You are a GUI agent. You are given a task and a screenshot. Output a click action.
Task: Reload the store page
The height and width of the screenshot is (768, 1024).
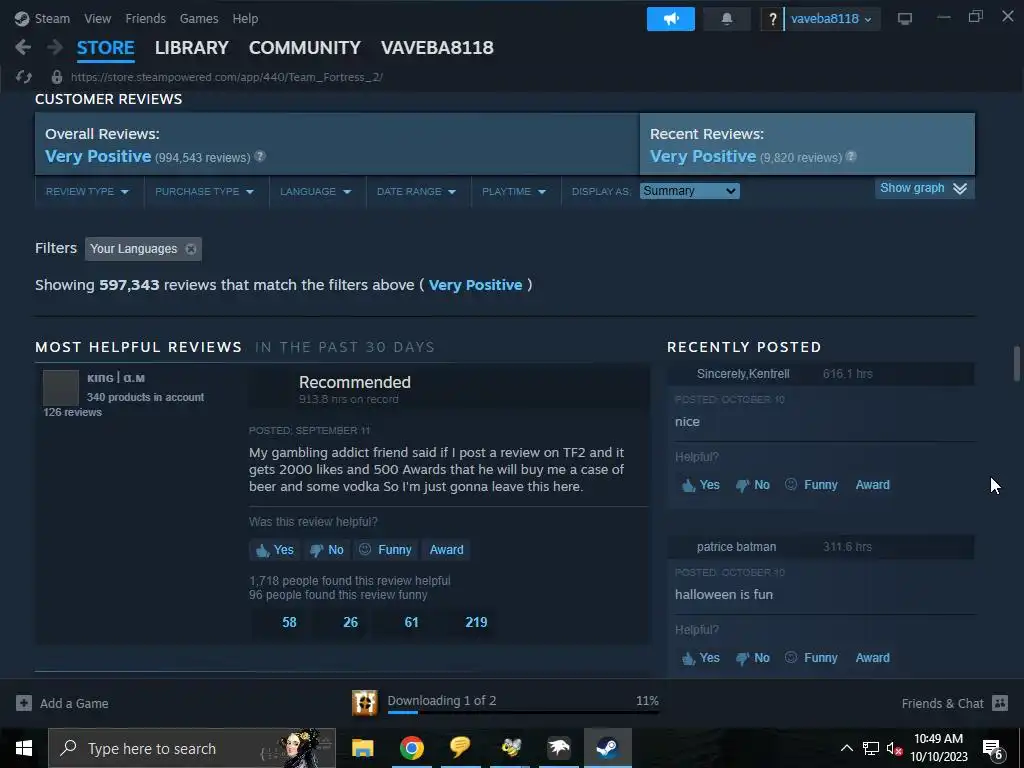[24, 77]
